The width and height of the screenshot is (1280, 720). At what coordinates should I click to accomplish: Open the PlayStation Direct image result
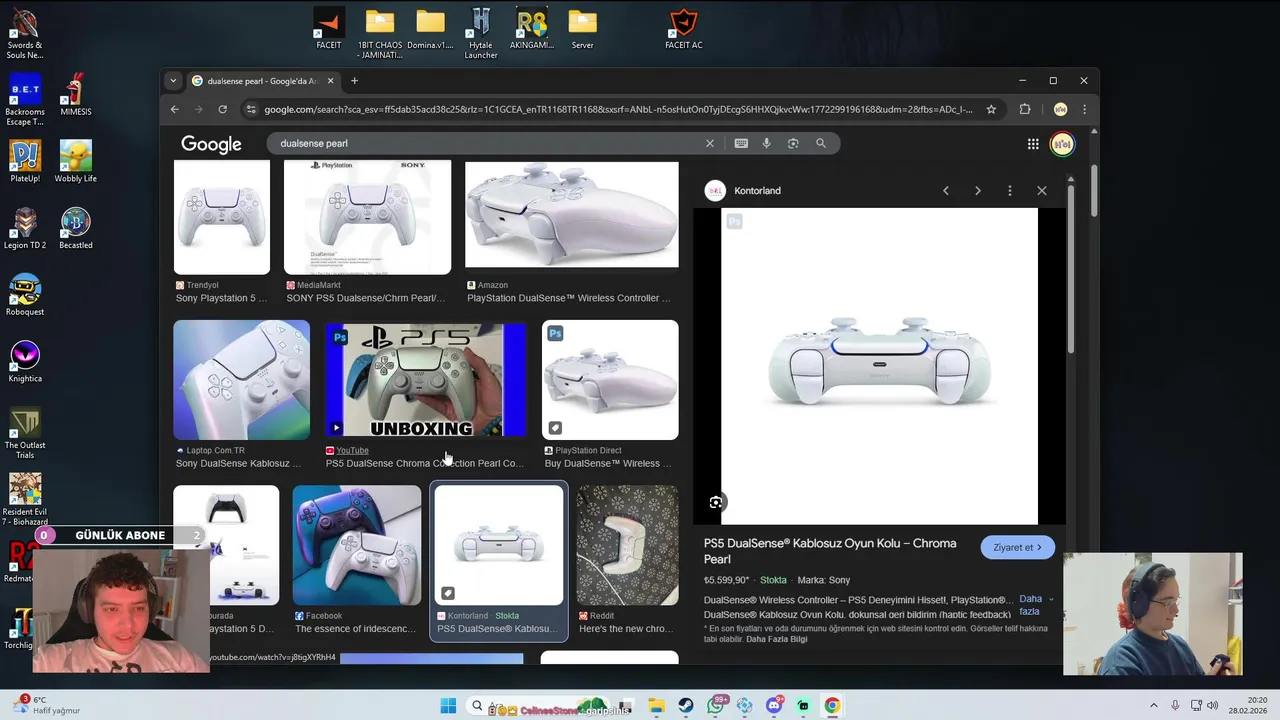click(x=610, y=380)
